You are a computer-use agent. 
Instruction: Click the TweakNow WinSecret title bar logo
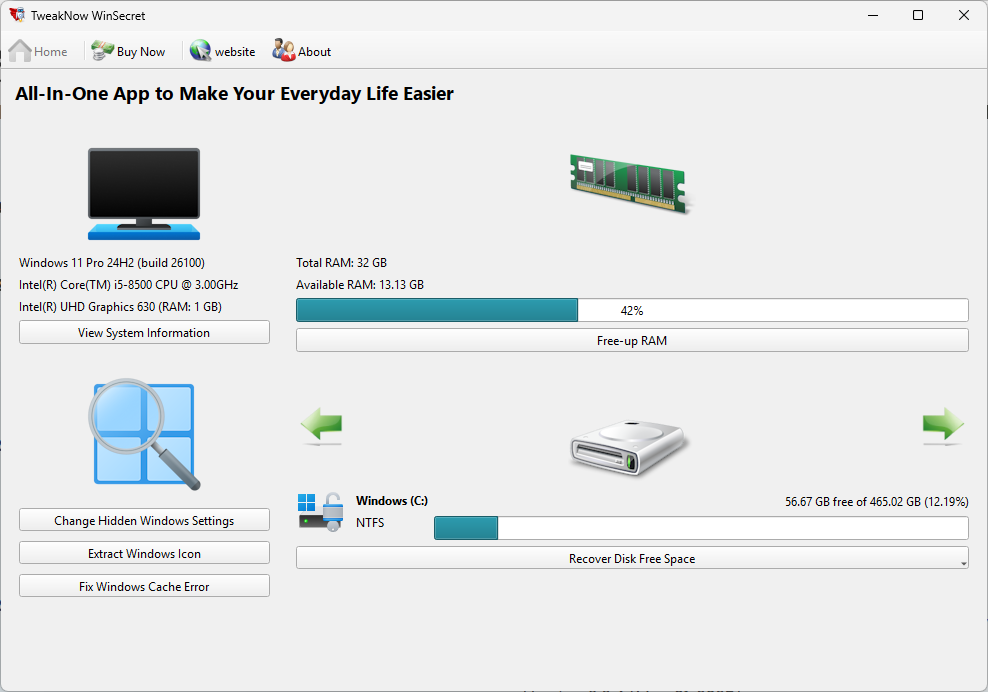tap(17, 15)
